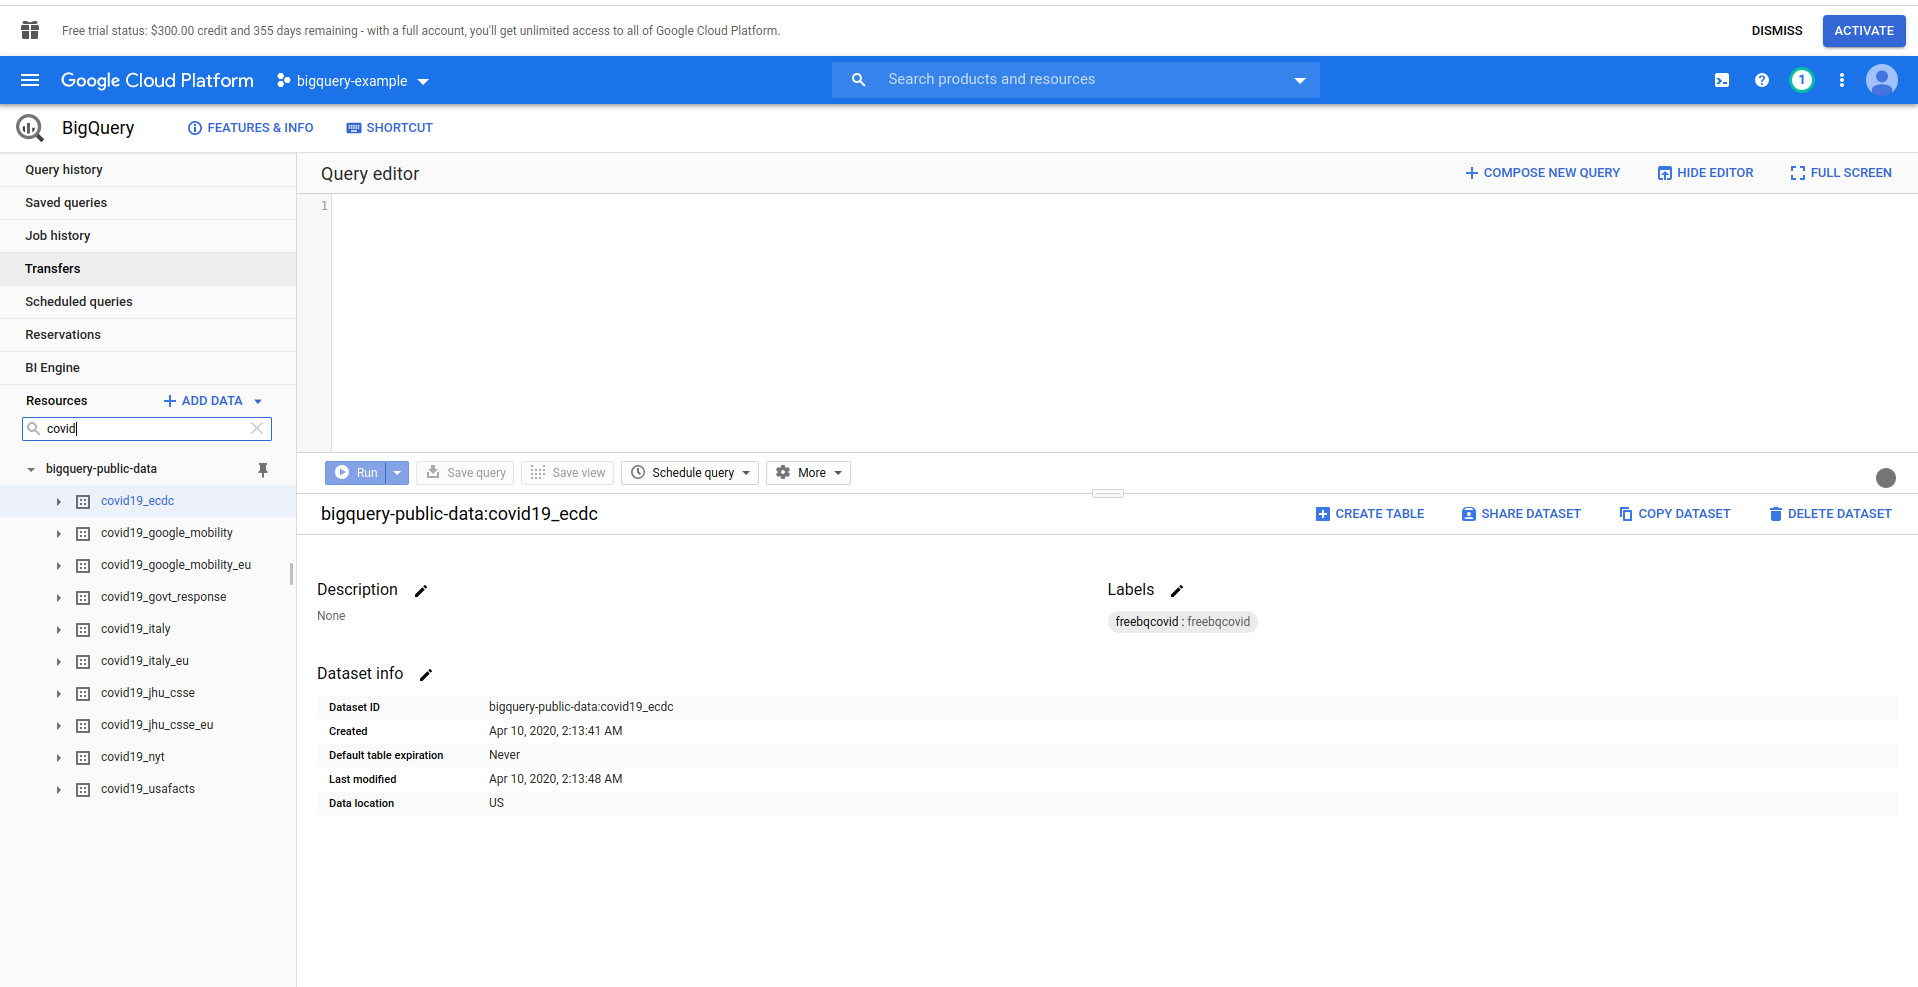The height and width of the screenshot is (987, 1918).
Task: Open Saved queries
Action: [x=148, y=203]
